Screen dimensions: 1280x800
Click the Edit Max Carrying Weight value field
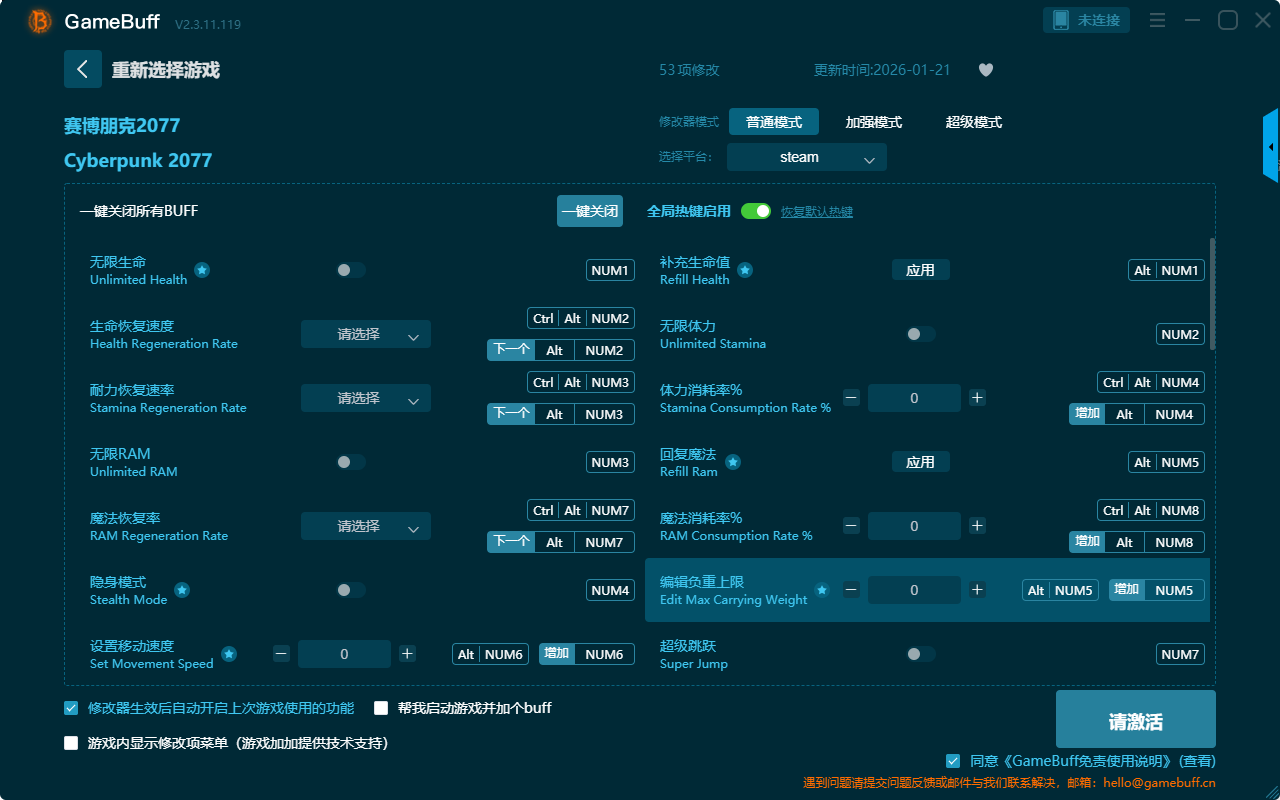coord(914,590)
